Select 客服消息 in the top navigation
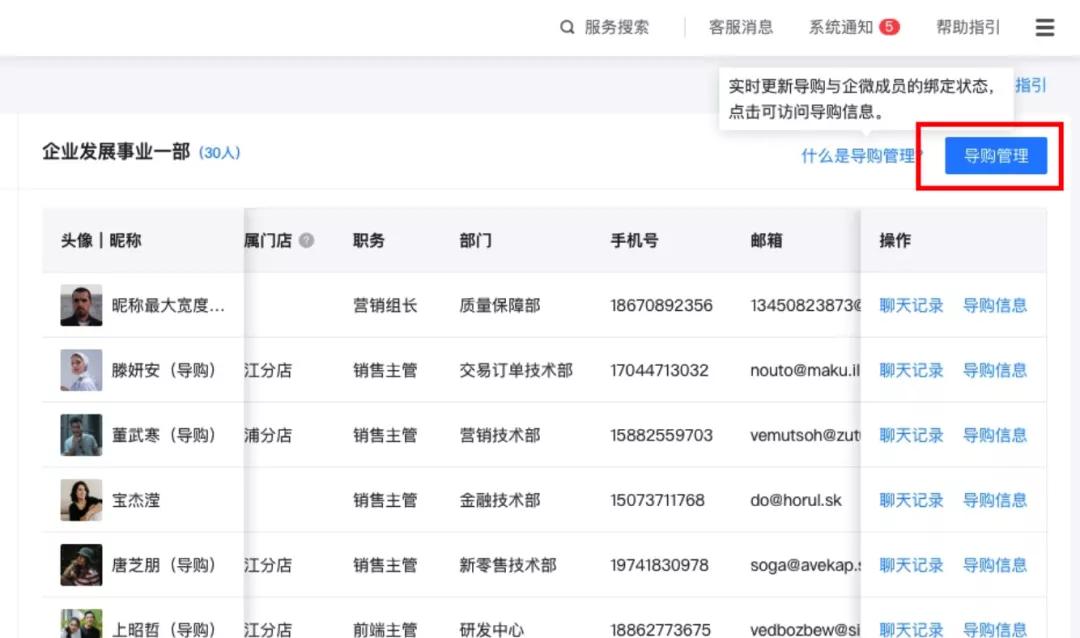 pyautogui.click(x=740, y=27)
